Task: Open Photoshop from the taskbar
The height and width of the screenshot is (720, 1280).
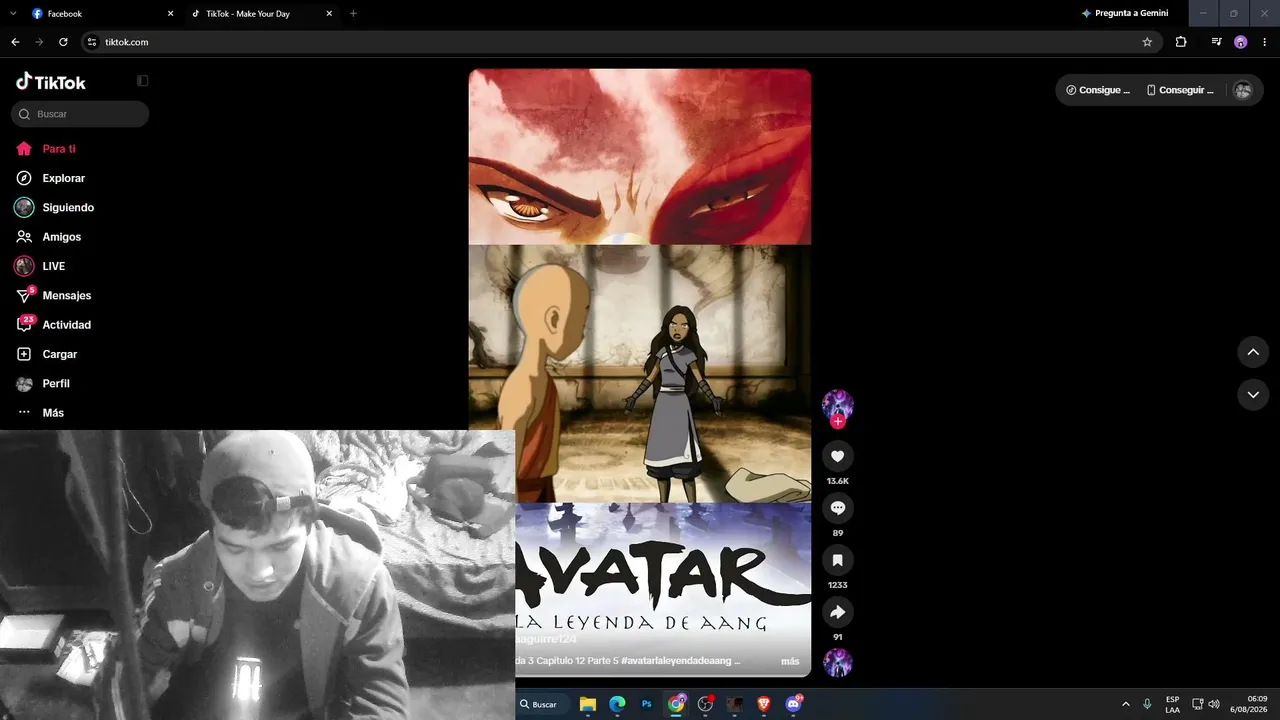Action: tap(647, 704)
